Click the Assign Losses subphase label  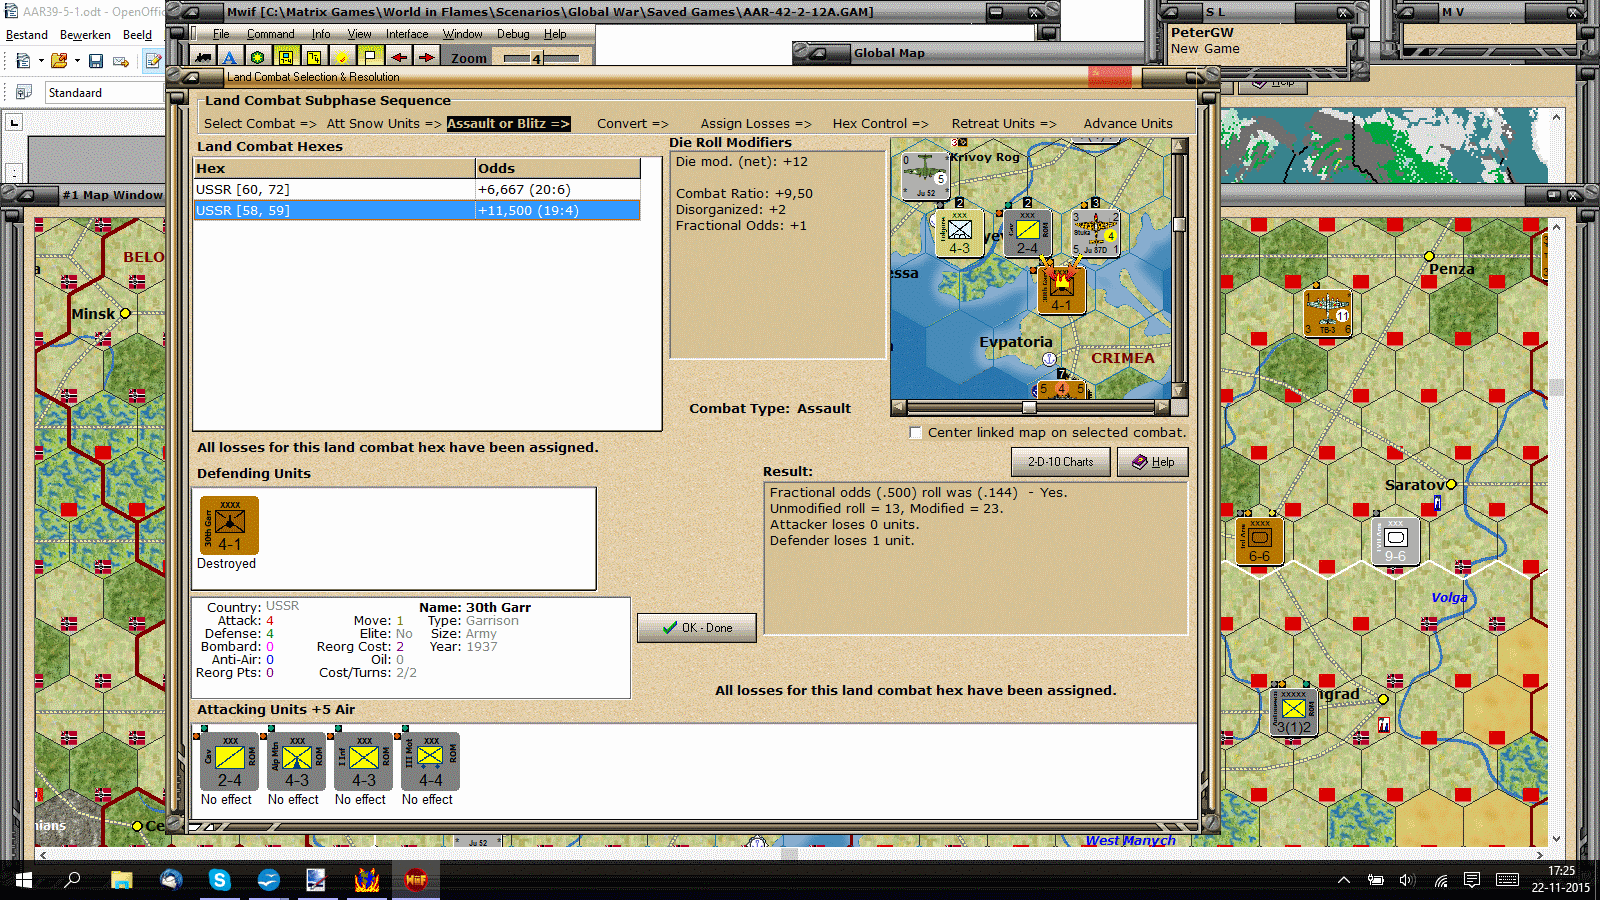pos(756,124)
